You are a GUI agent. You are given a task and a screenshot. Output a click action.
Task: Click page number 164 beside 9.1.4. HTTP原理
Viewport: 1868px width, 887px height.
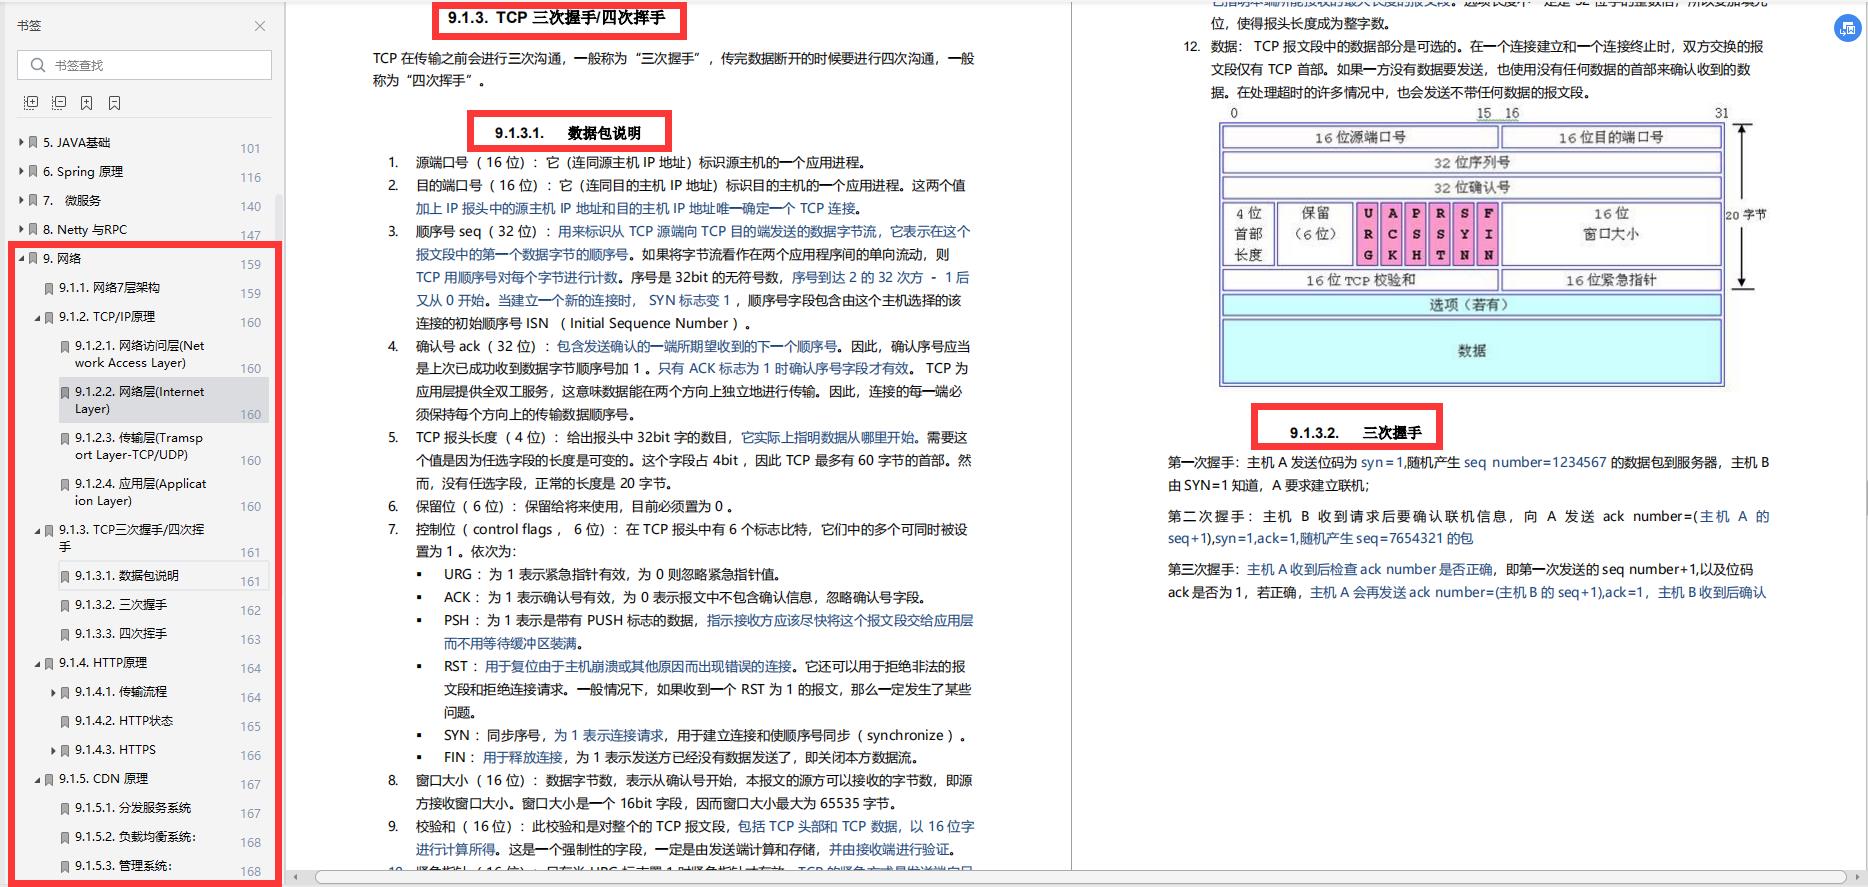(x=250, y=668)
